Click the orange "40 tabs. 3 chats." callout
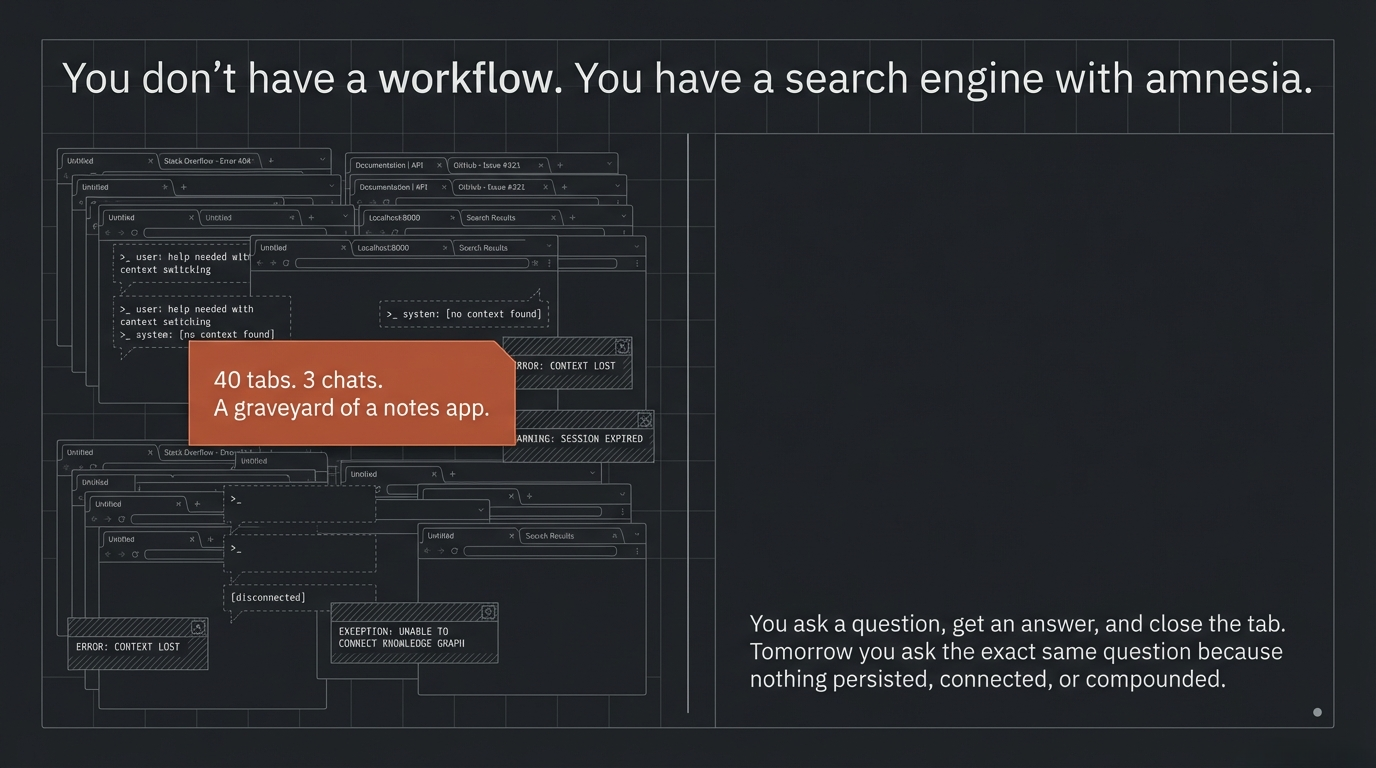The height and width of the screenshot is (768, 1376). (x=351, y=393)
